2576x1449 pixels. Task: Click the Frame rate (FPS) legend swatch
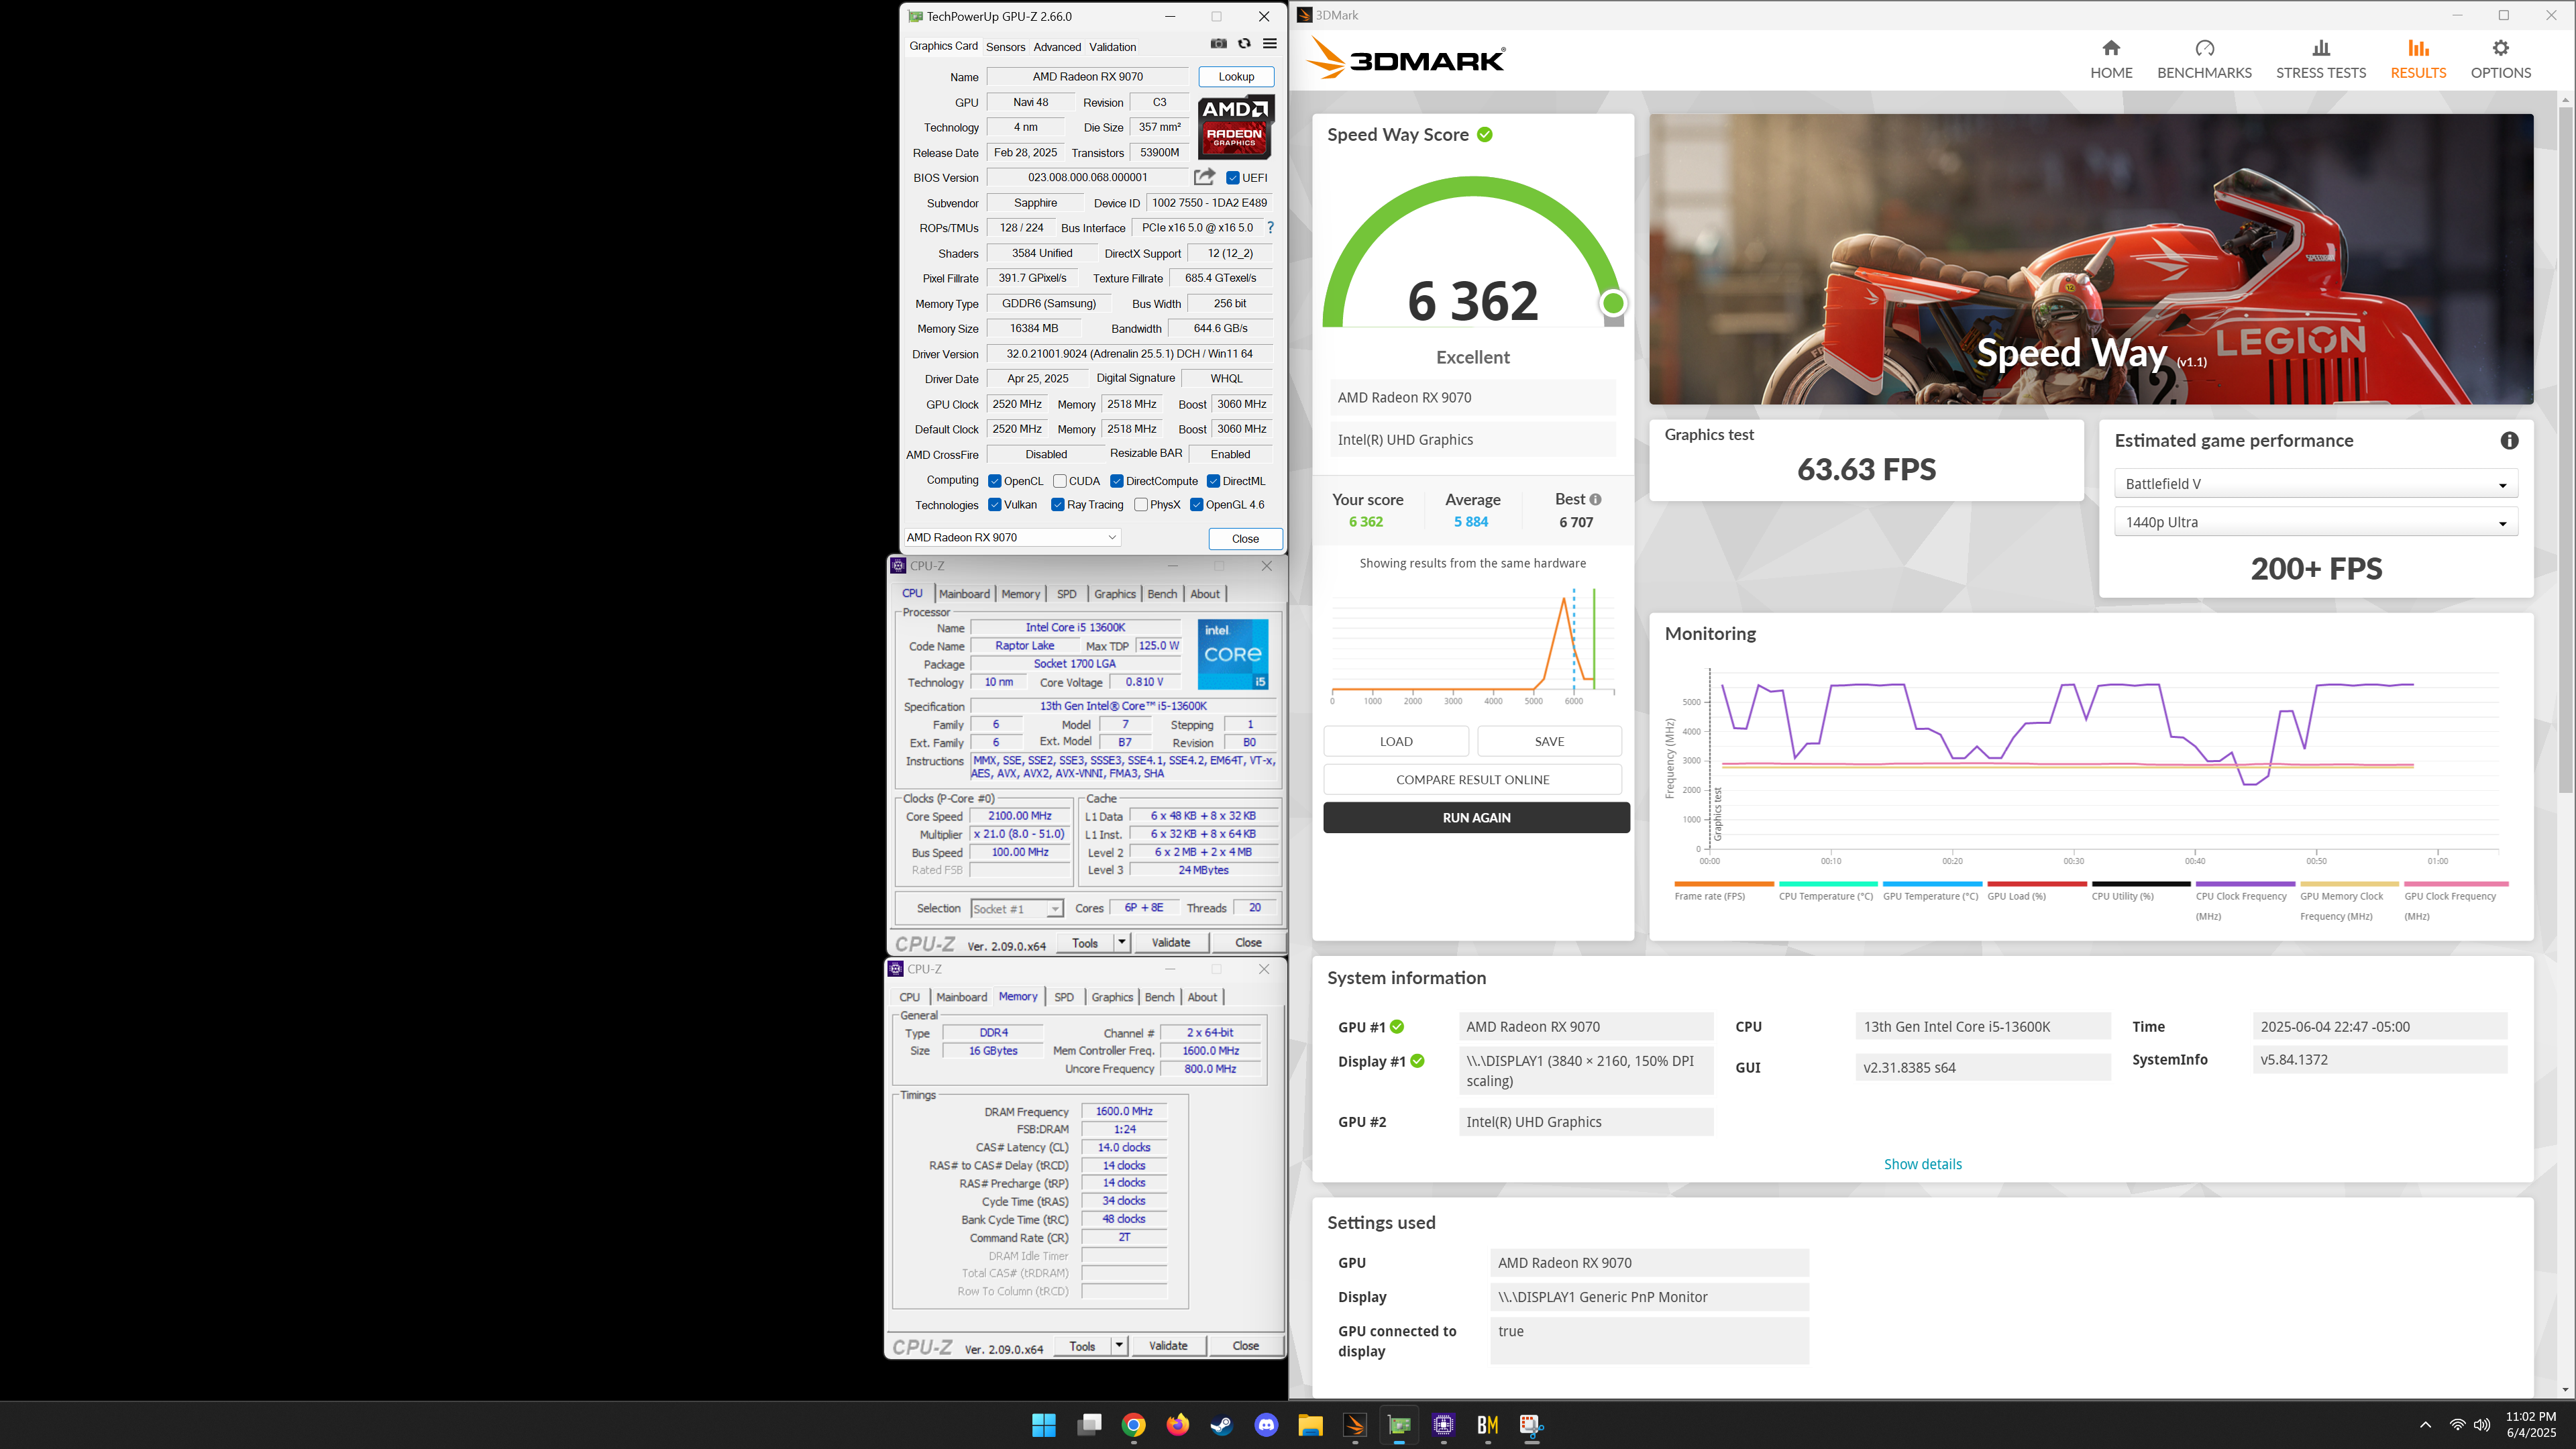pyautogui.click(x=1724, y=884)
